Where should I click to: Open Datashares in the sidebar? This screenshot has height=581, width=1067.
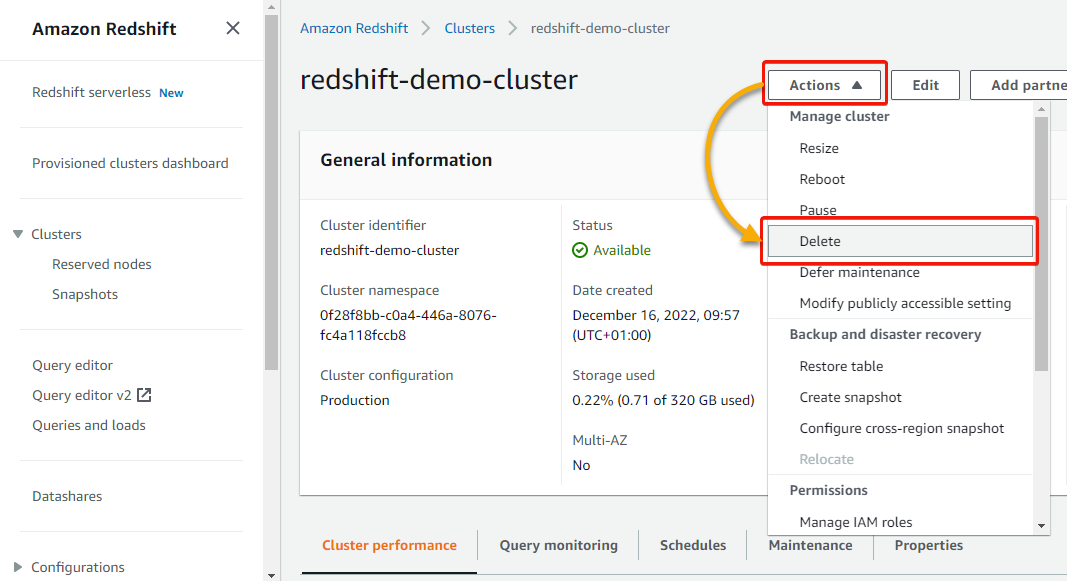click(x=67, y=496)
